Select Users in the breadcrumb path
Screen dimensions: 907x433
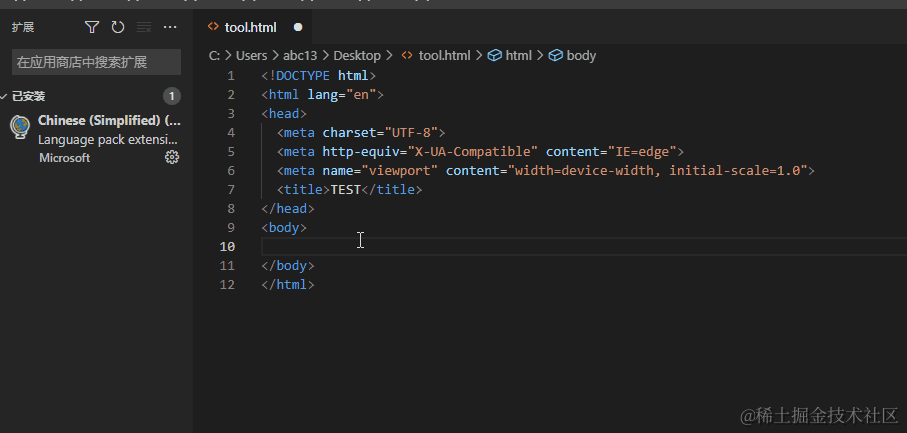(x=252, y=55)
